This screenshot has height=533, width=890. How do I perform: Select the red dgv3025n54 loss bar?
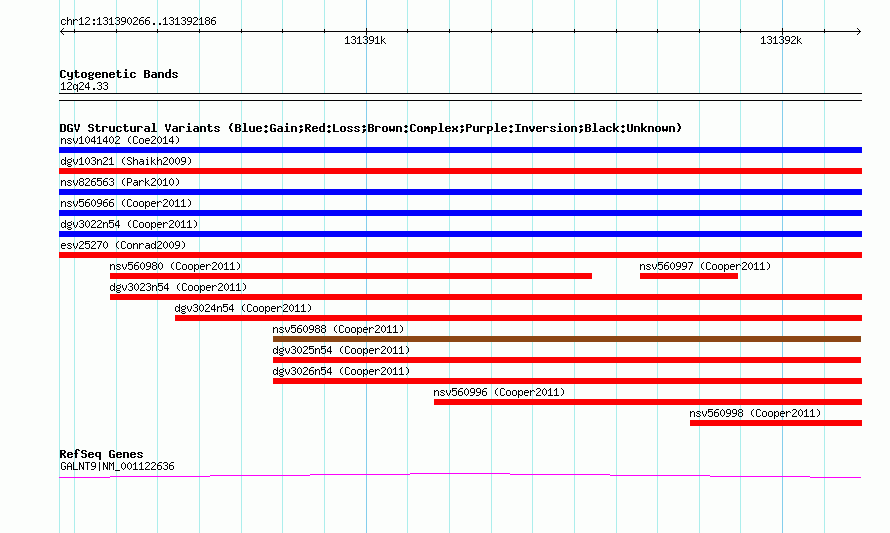[567, 360]
